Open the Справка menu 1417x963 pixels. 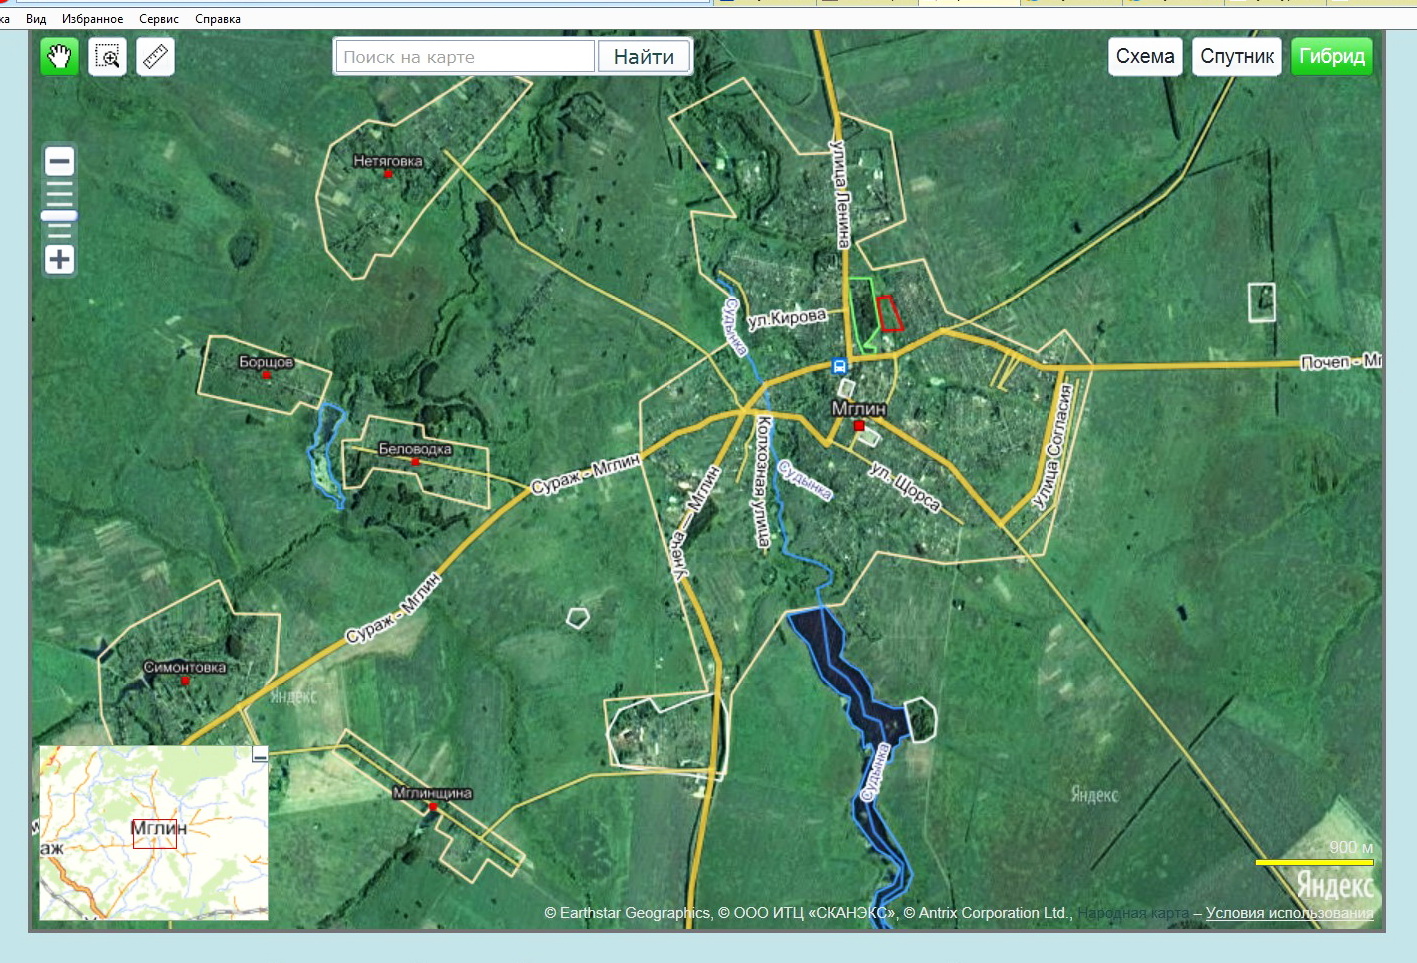coord(218,19)
